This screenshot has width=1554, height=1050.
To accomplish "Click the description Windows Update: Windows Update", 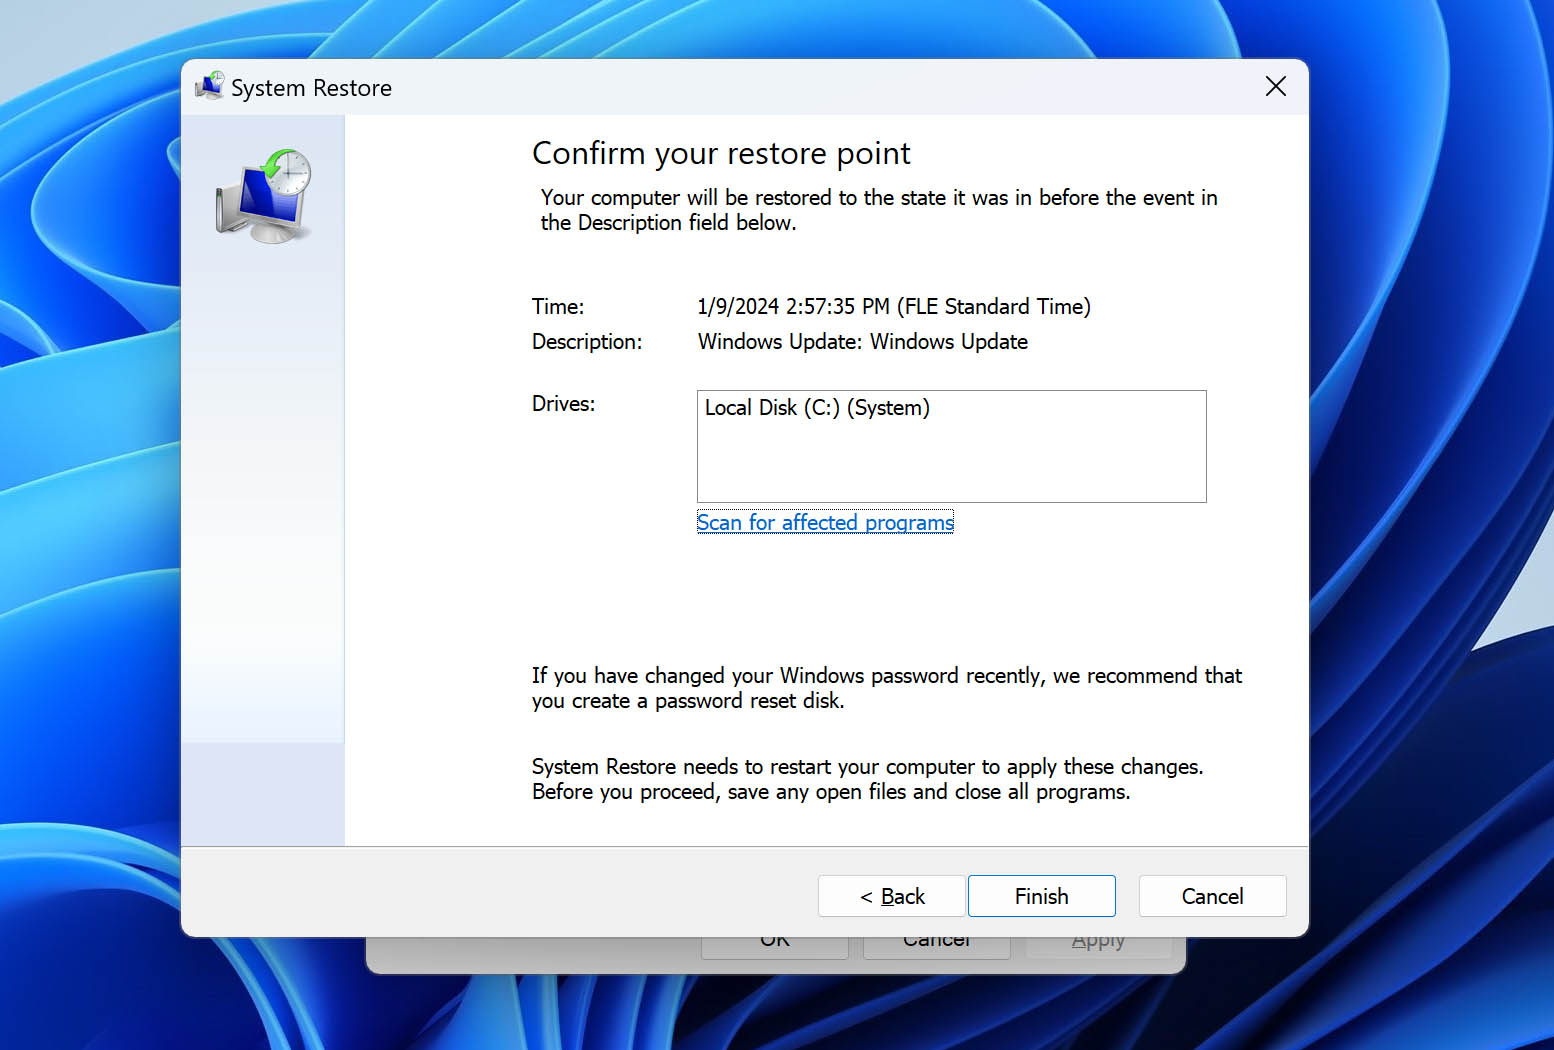I will 863,341.
